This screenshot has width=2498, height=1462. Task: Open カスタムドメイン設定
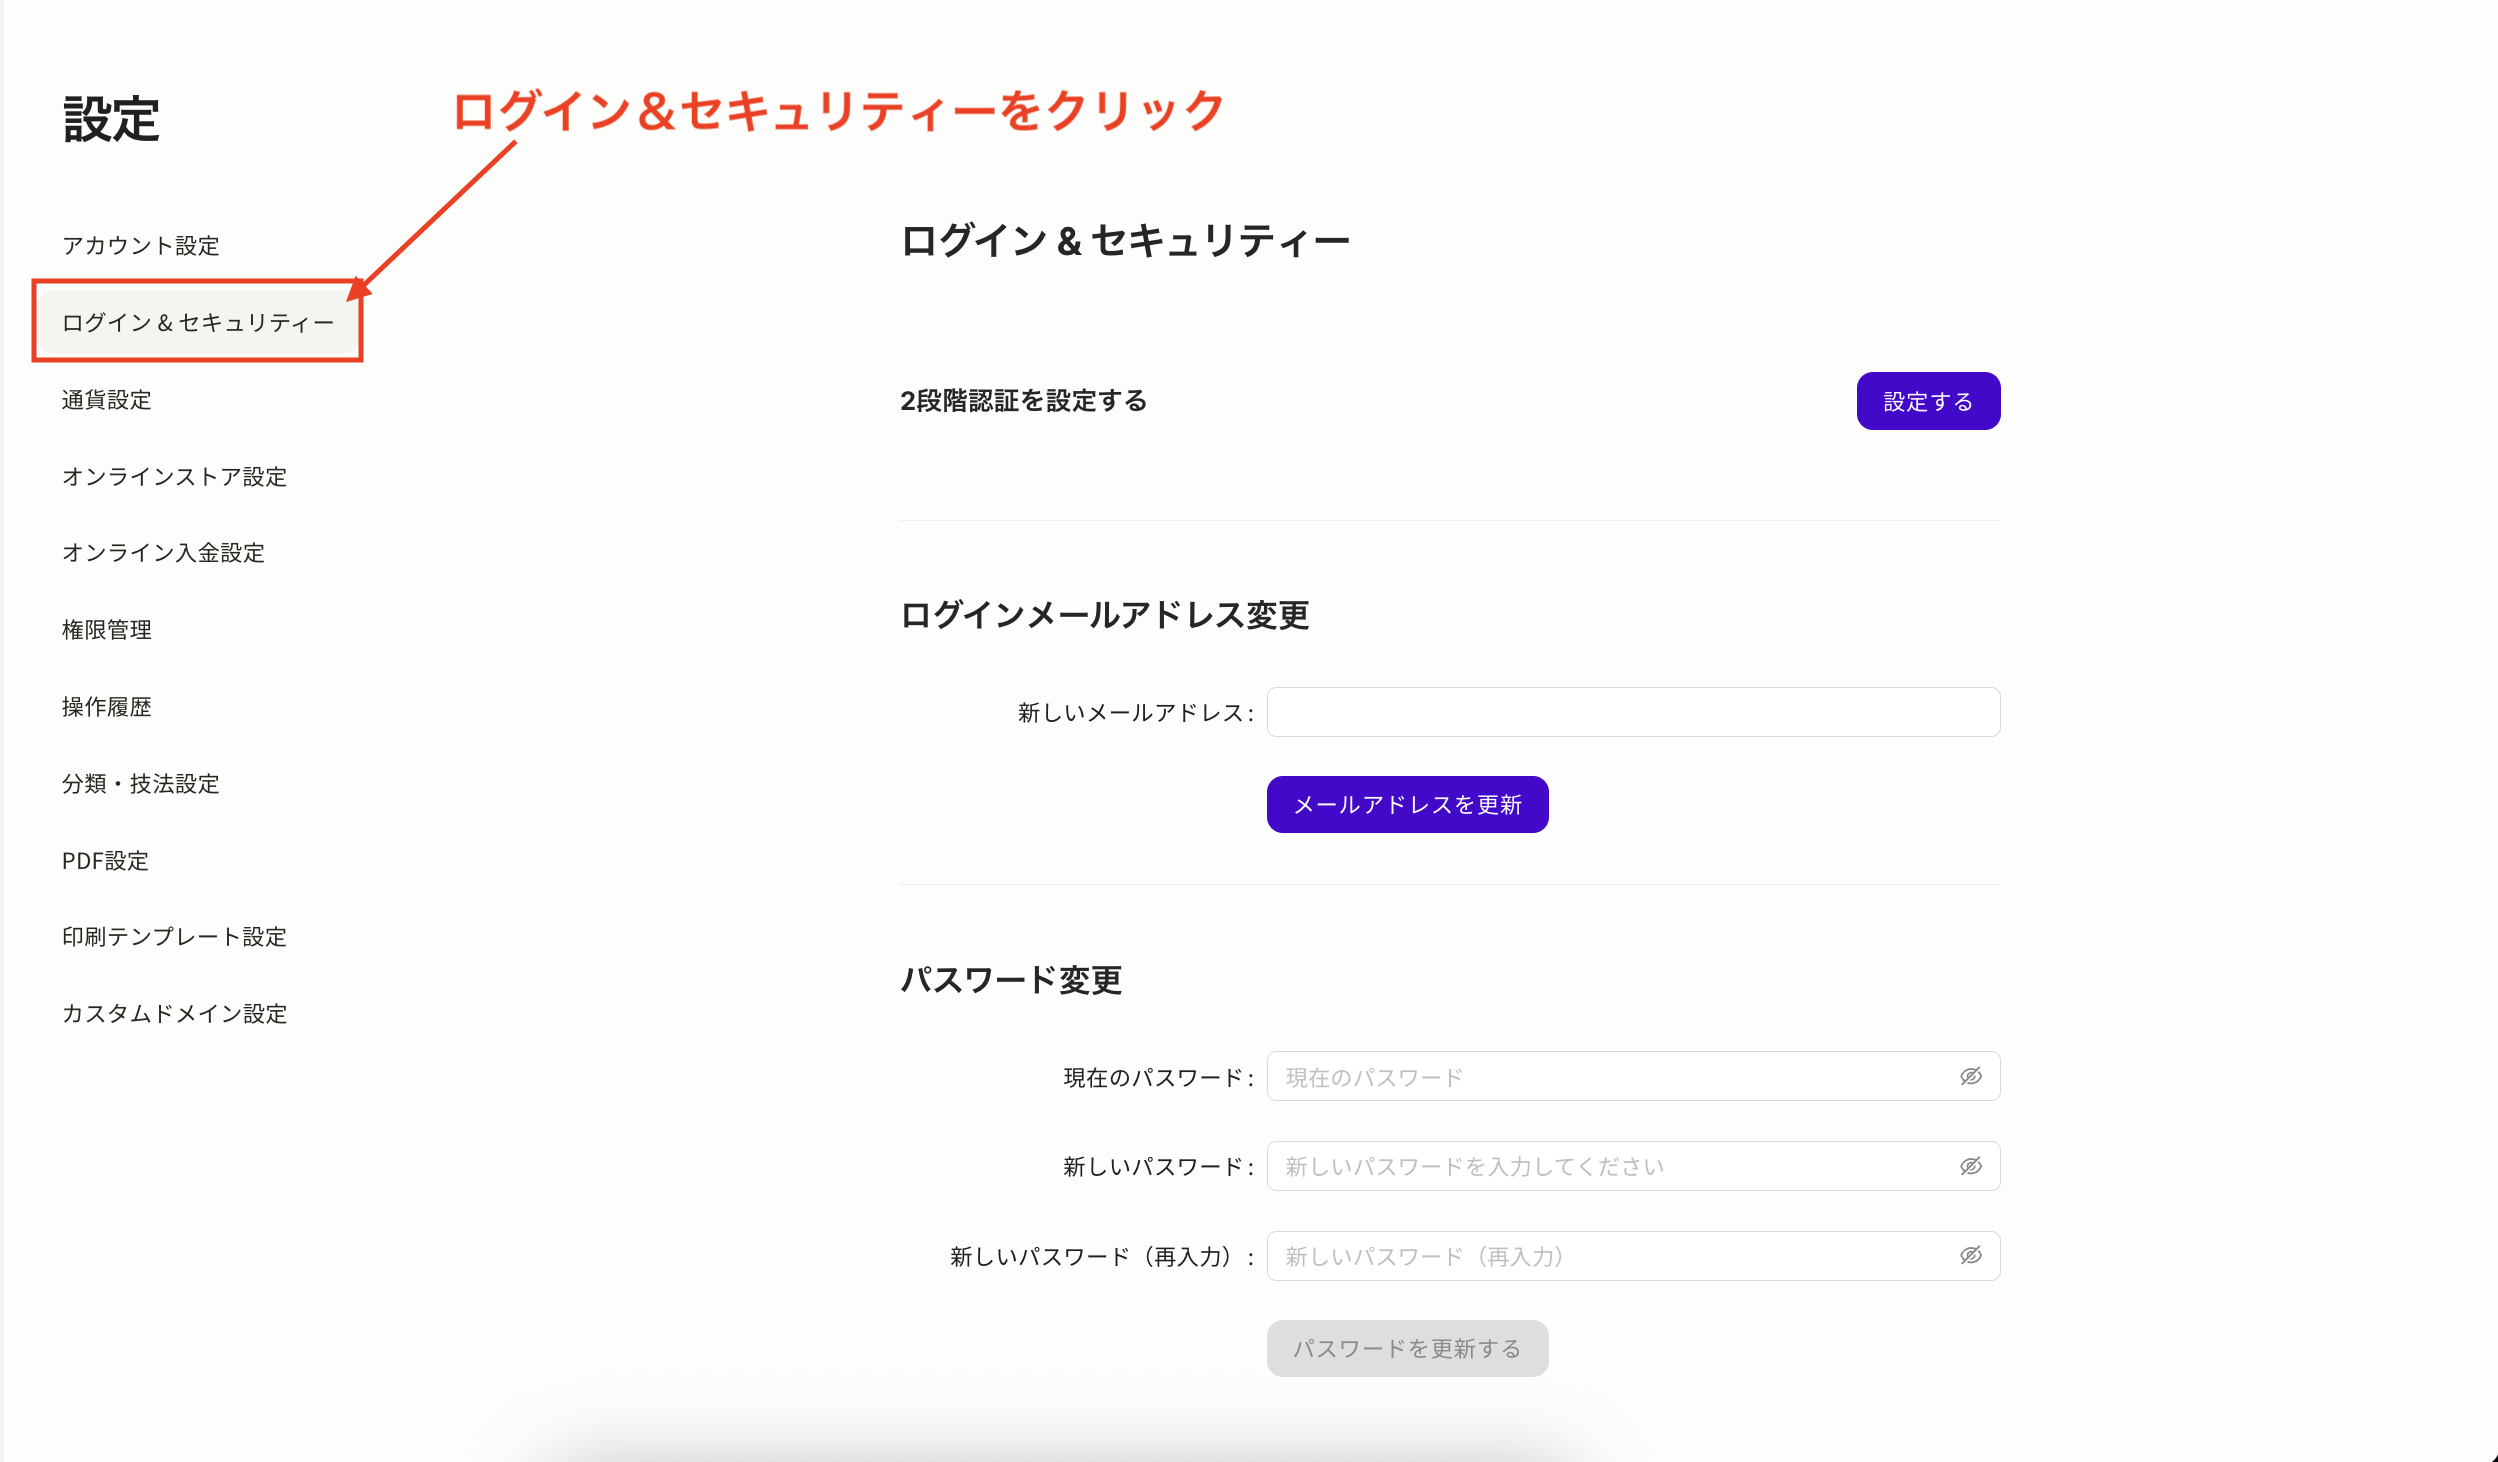[173, 1013]
